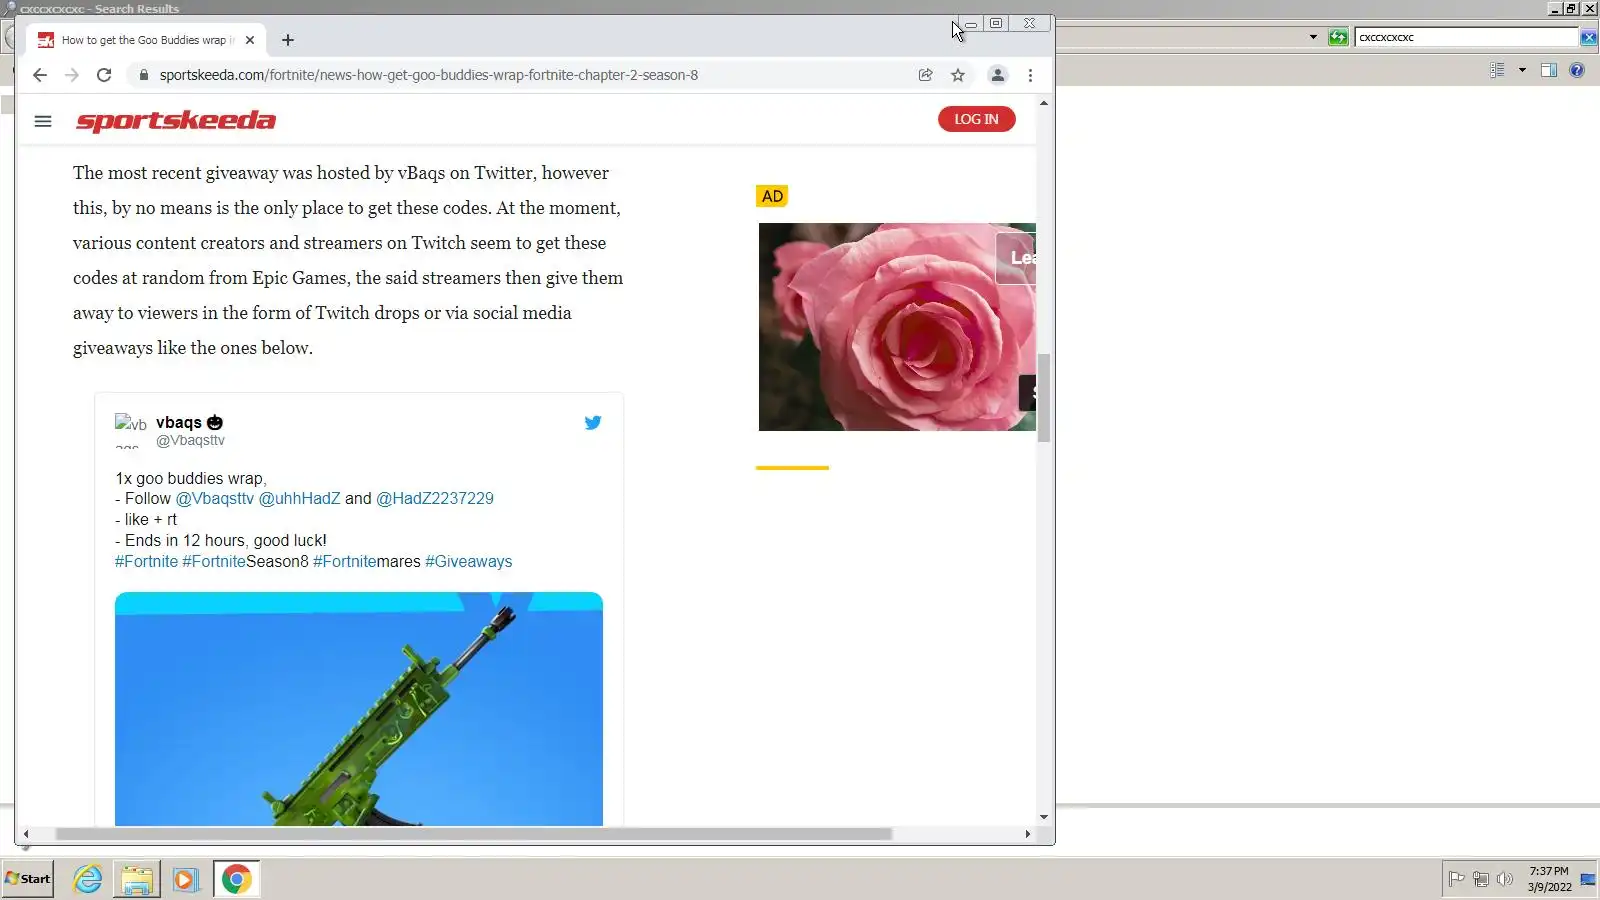1600x900 pixels.
Task: Click the horizontal scroll right arrow
Action: point(1027,834)
